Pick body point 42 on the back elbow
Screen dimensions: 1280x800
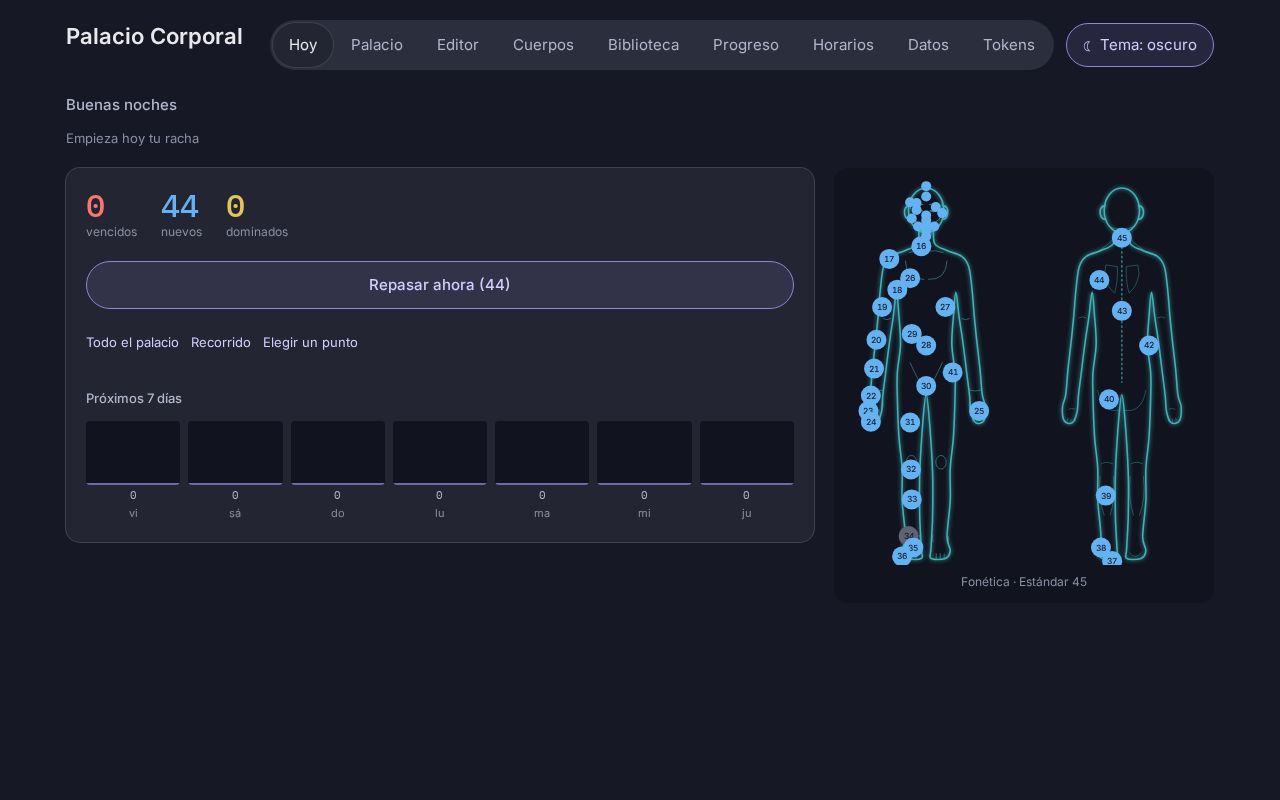tap(1149, 345)
